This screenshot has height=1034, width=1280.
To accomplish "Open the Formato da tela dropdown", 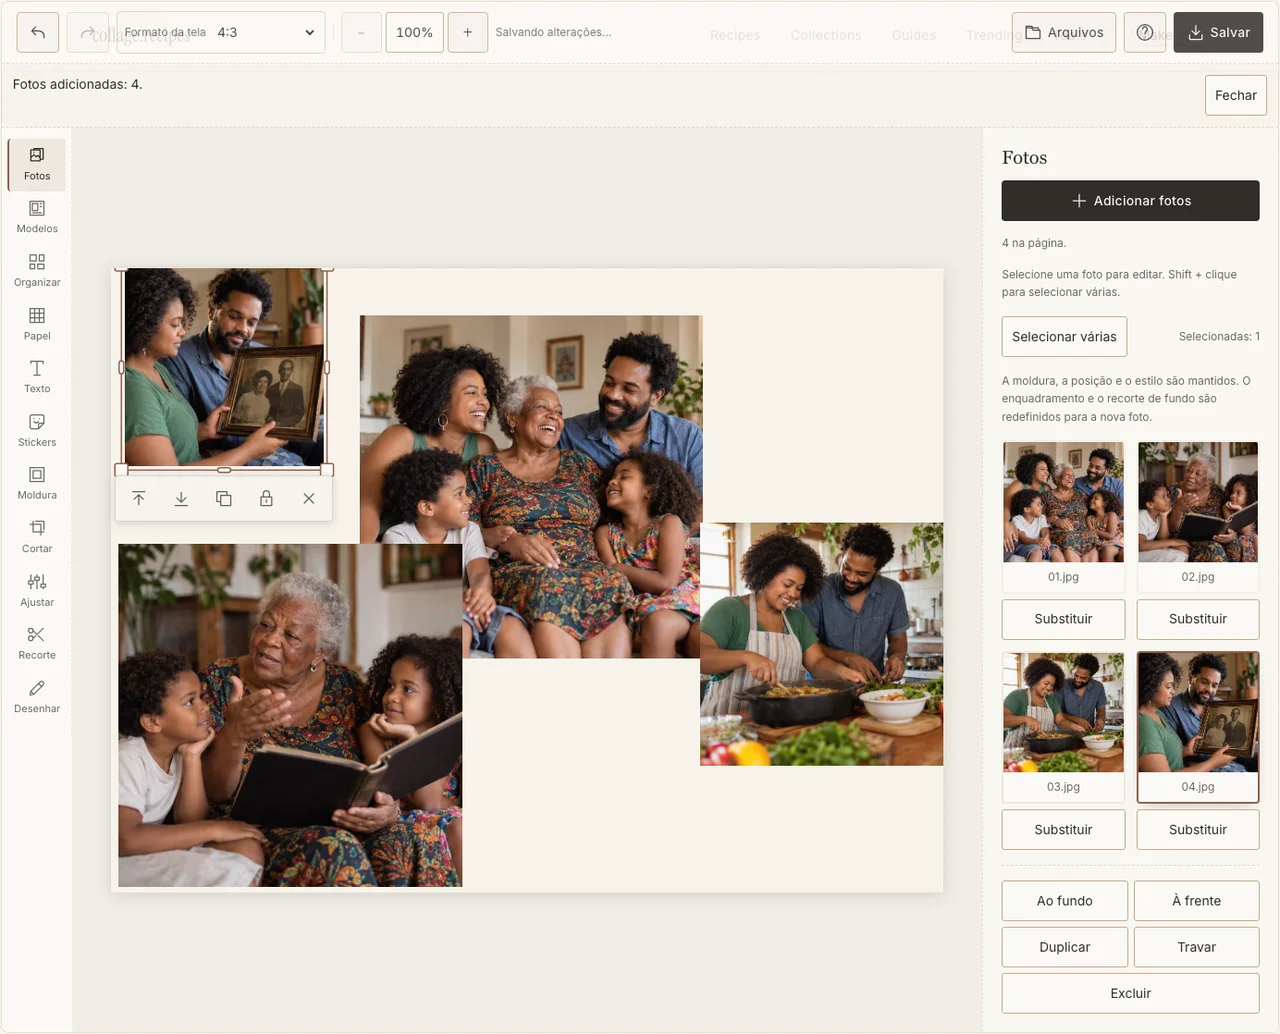I will click(221, 32).
